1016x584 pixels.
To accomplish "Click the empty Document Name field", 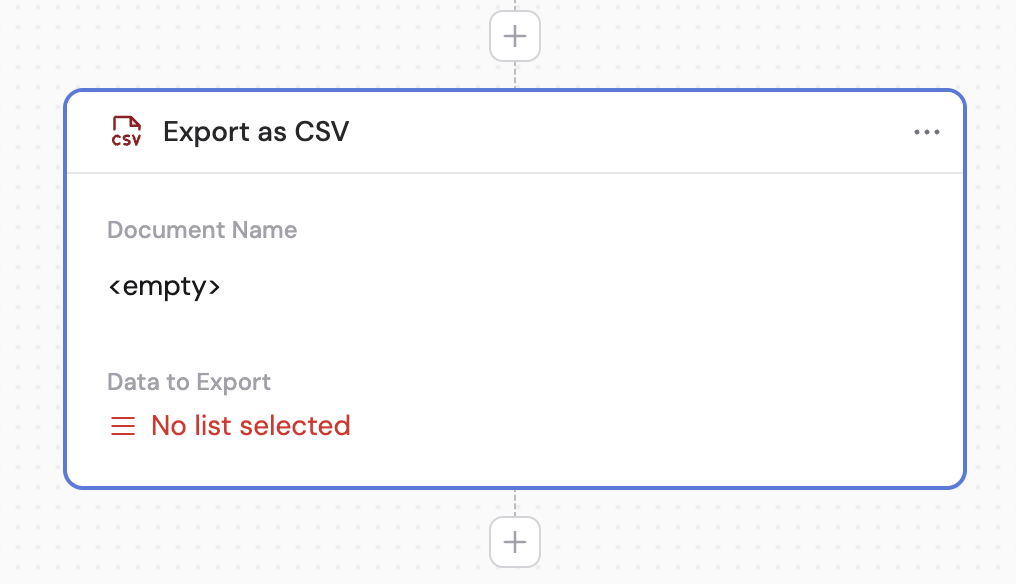I will pyautogui.click(x=165, y=286).
